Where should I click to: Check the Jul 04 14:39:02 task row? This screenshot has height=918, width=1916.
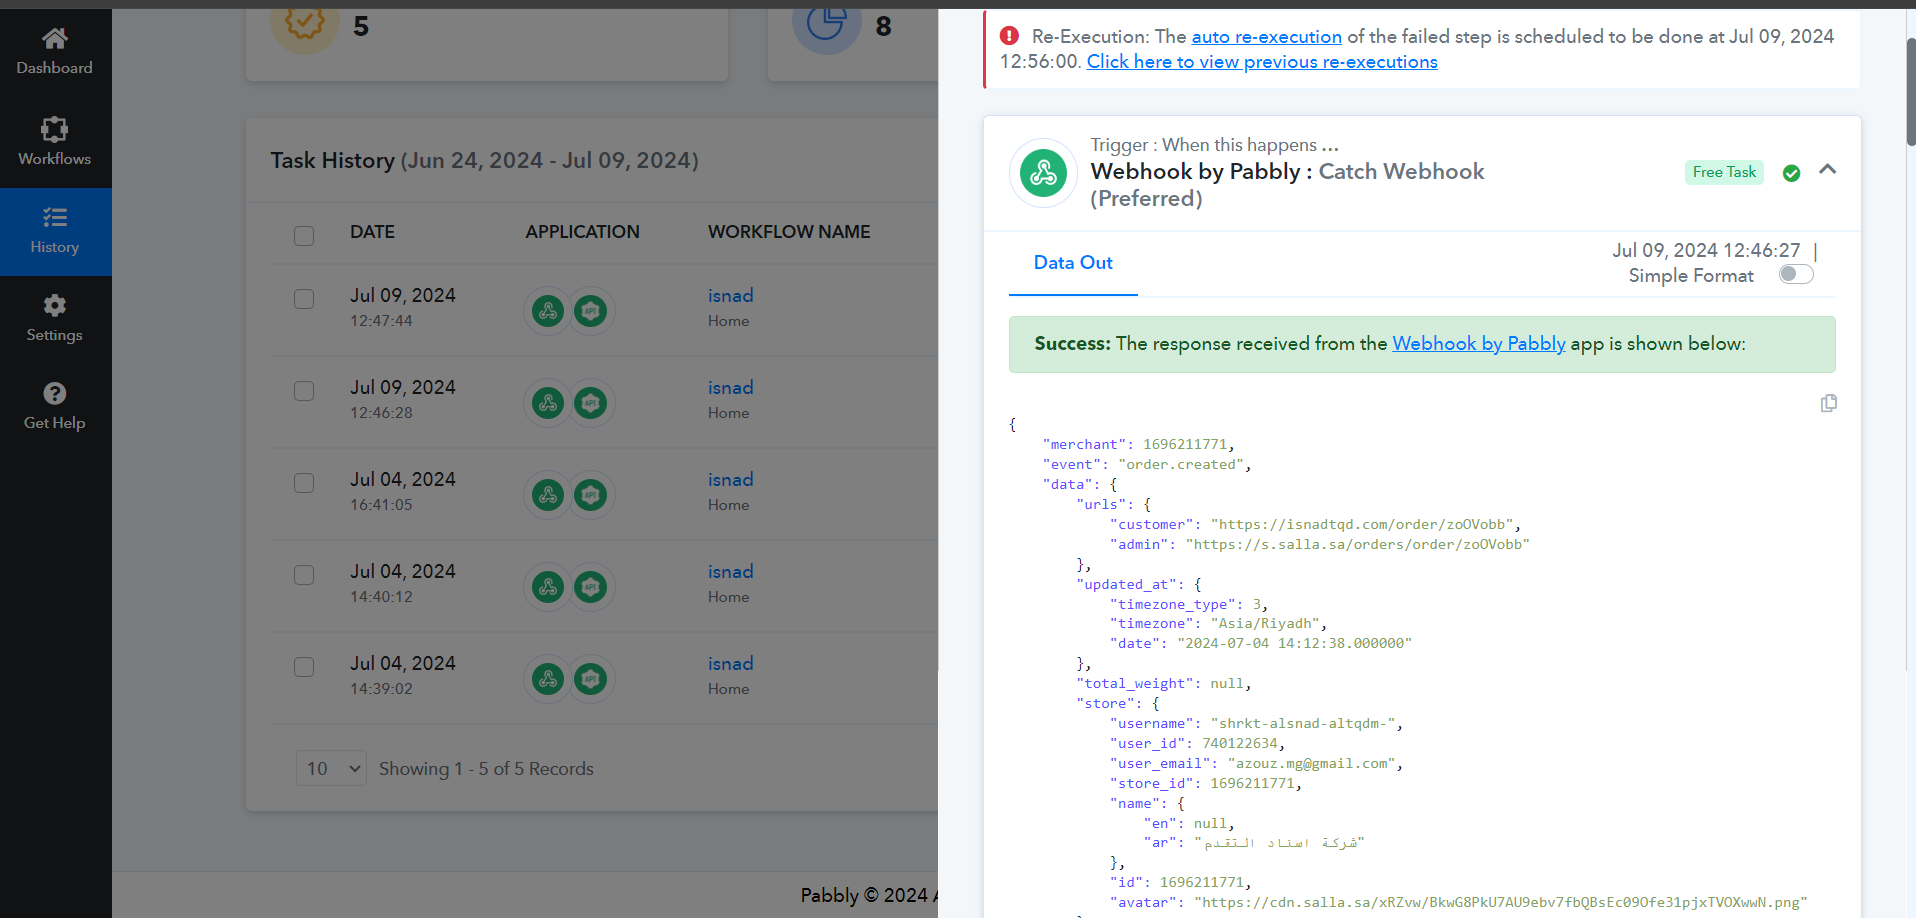(304, 667)
